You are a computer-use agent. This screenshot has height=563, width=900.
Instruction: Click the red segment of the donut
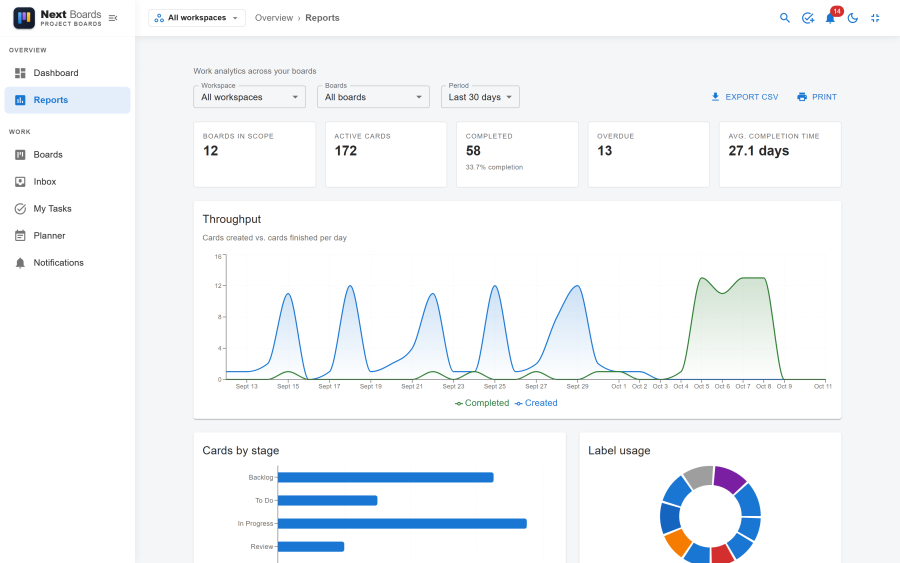(723, 555)
